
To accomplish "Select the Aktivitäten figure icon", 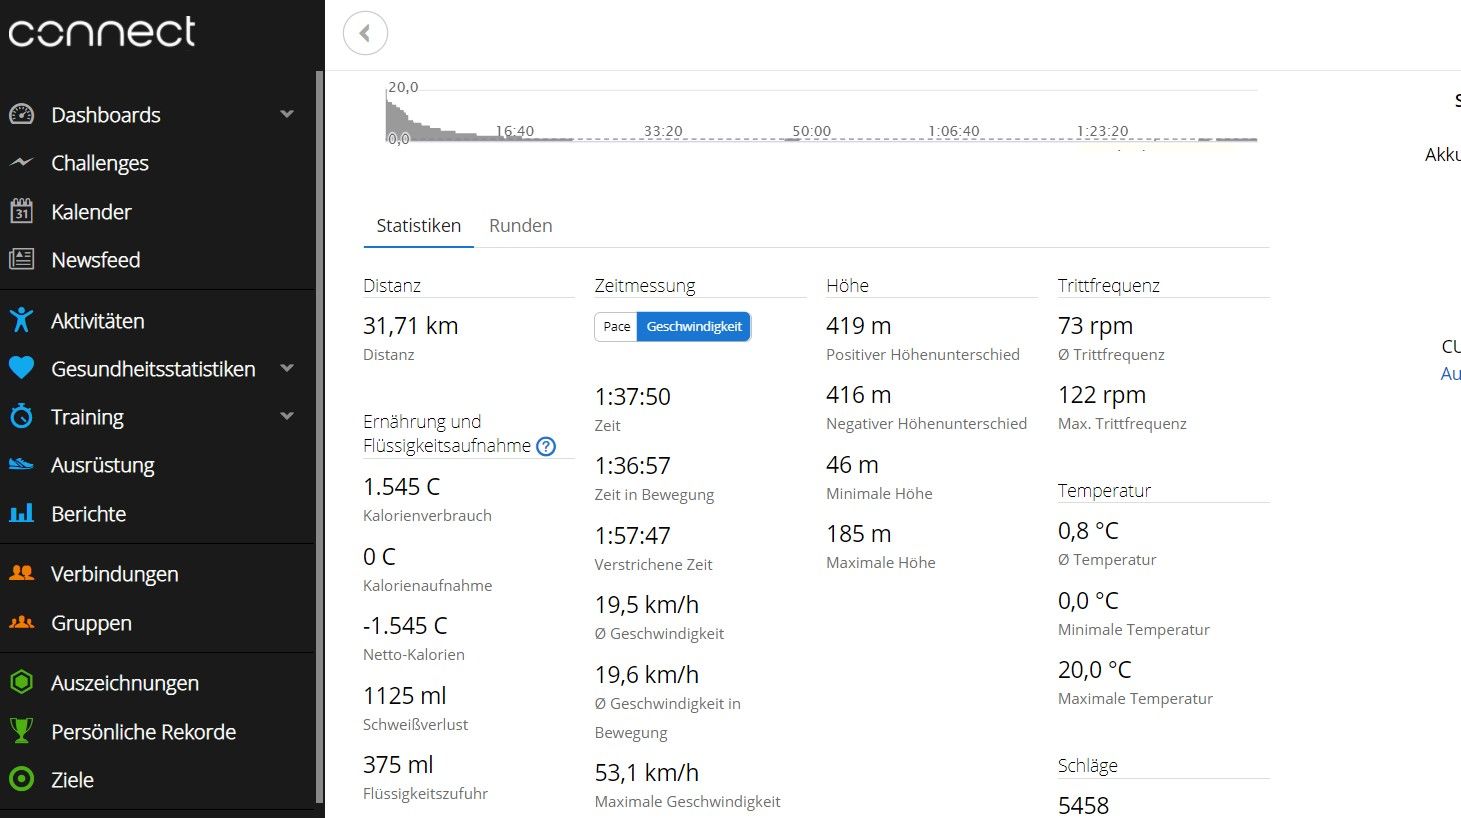I will click(x=21, y=320).
